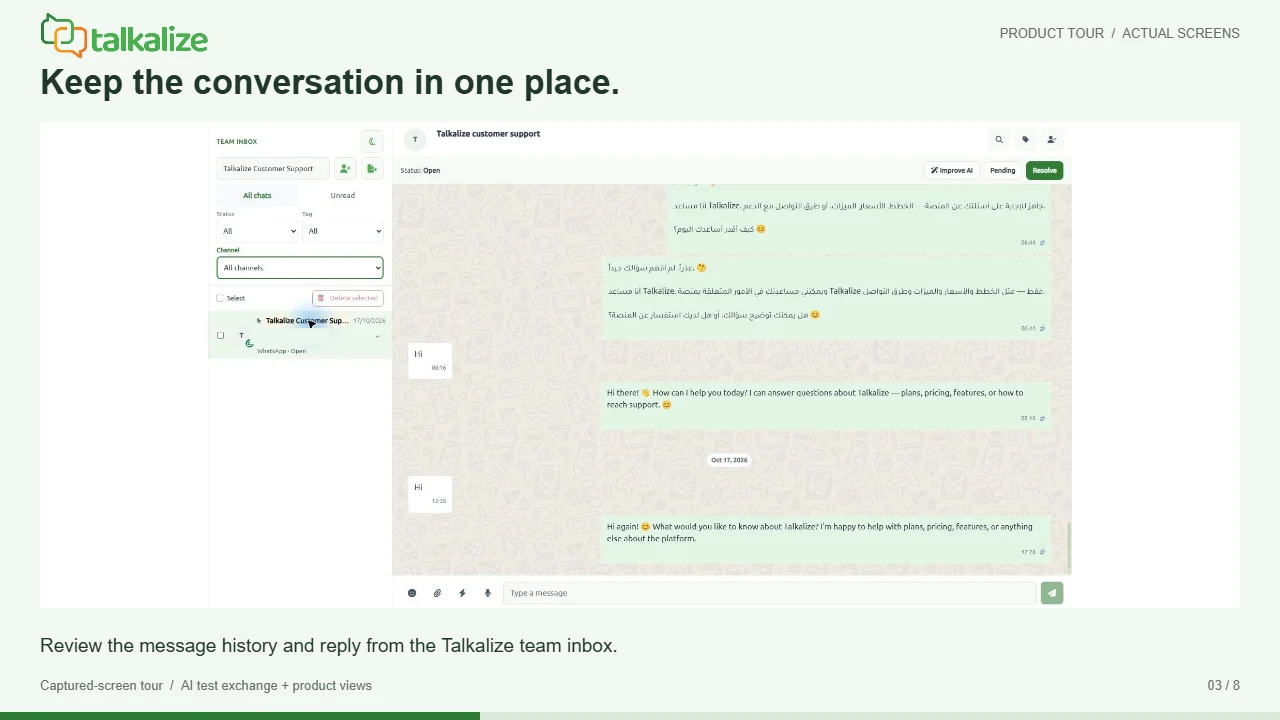Screen dimensions: 1280x720
Task: Click the "Hi again!" reply message
Action: [x=826, y=538]
